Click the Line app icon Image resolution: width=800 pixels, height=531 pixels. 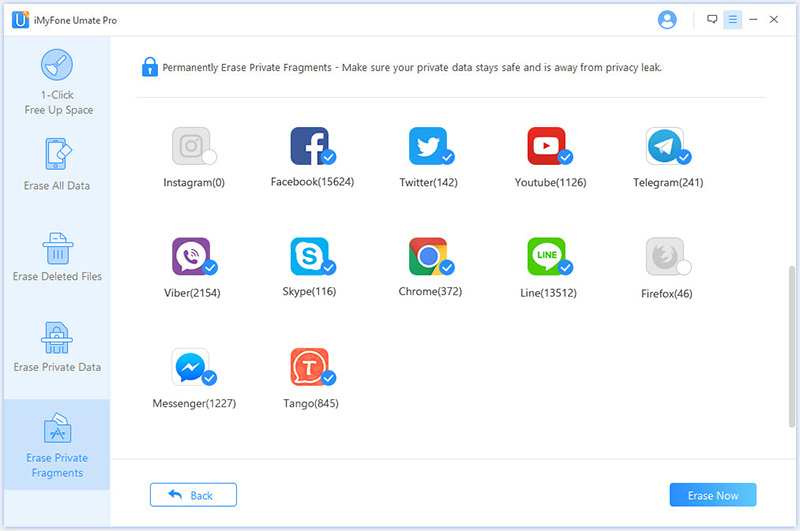point(546,256)
